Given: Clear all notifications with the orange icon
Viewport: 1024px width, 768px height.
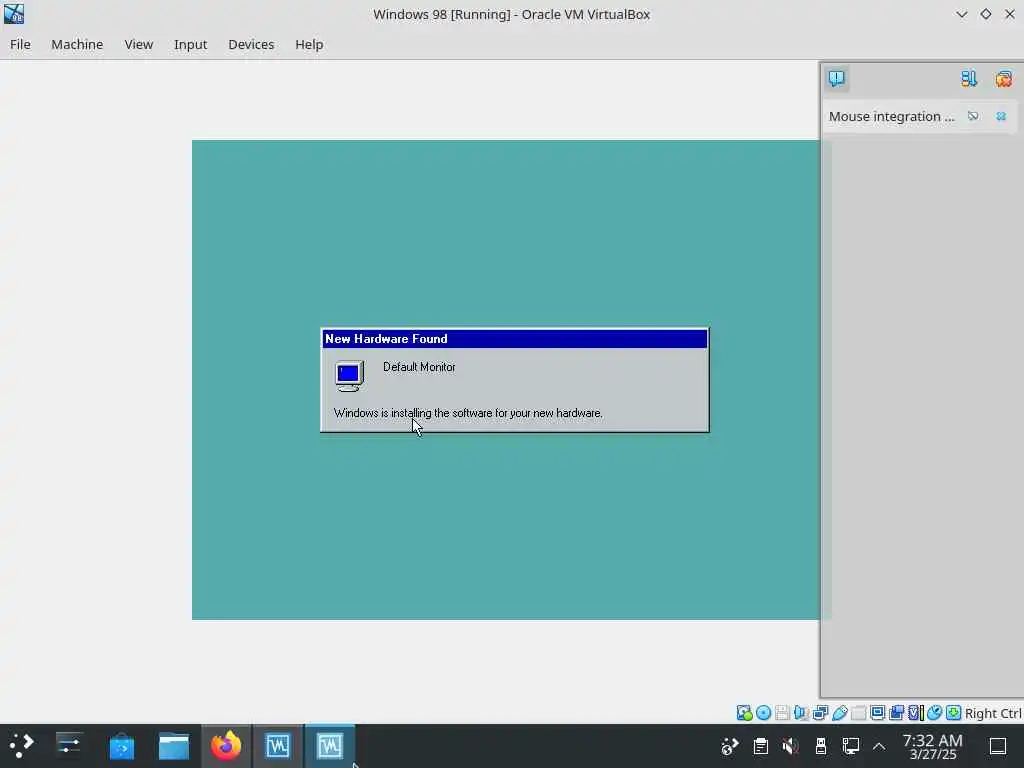Looking at the screenshot, I should tap(1004, 78).
